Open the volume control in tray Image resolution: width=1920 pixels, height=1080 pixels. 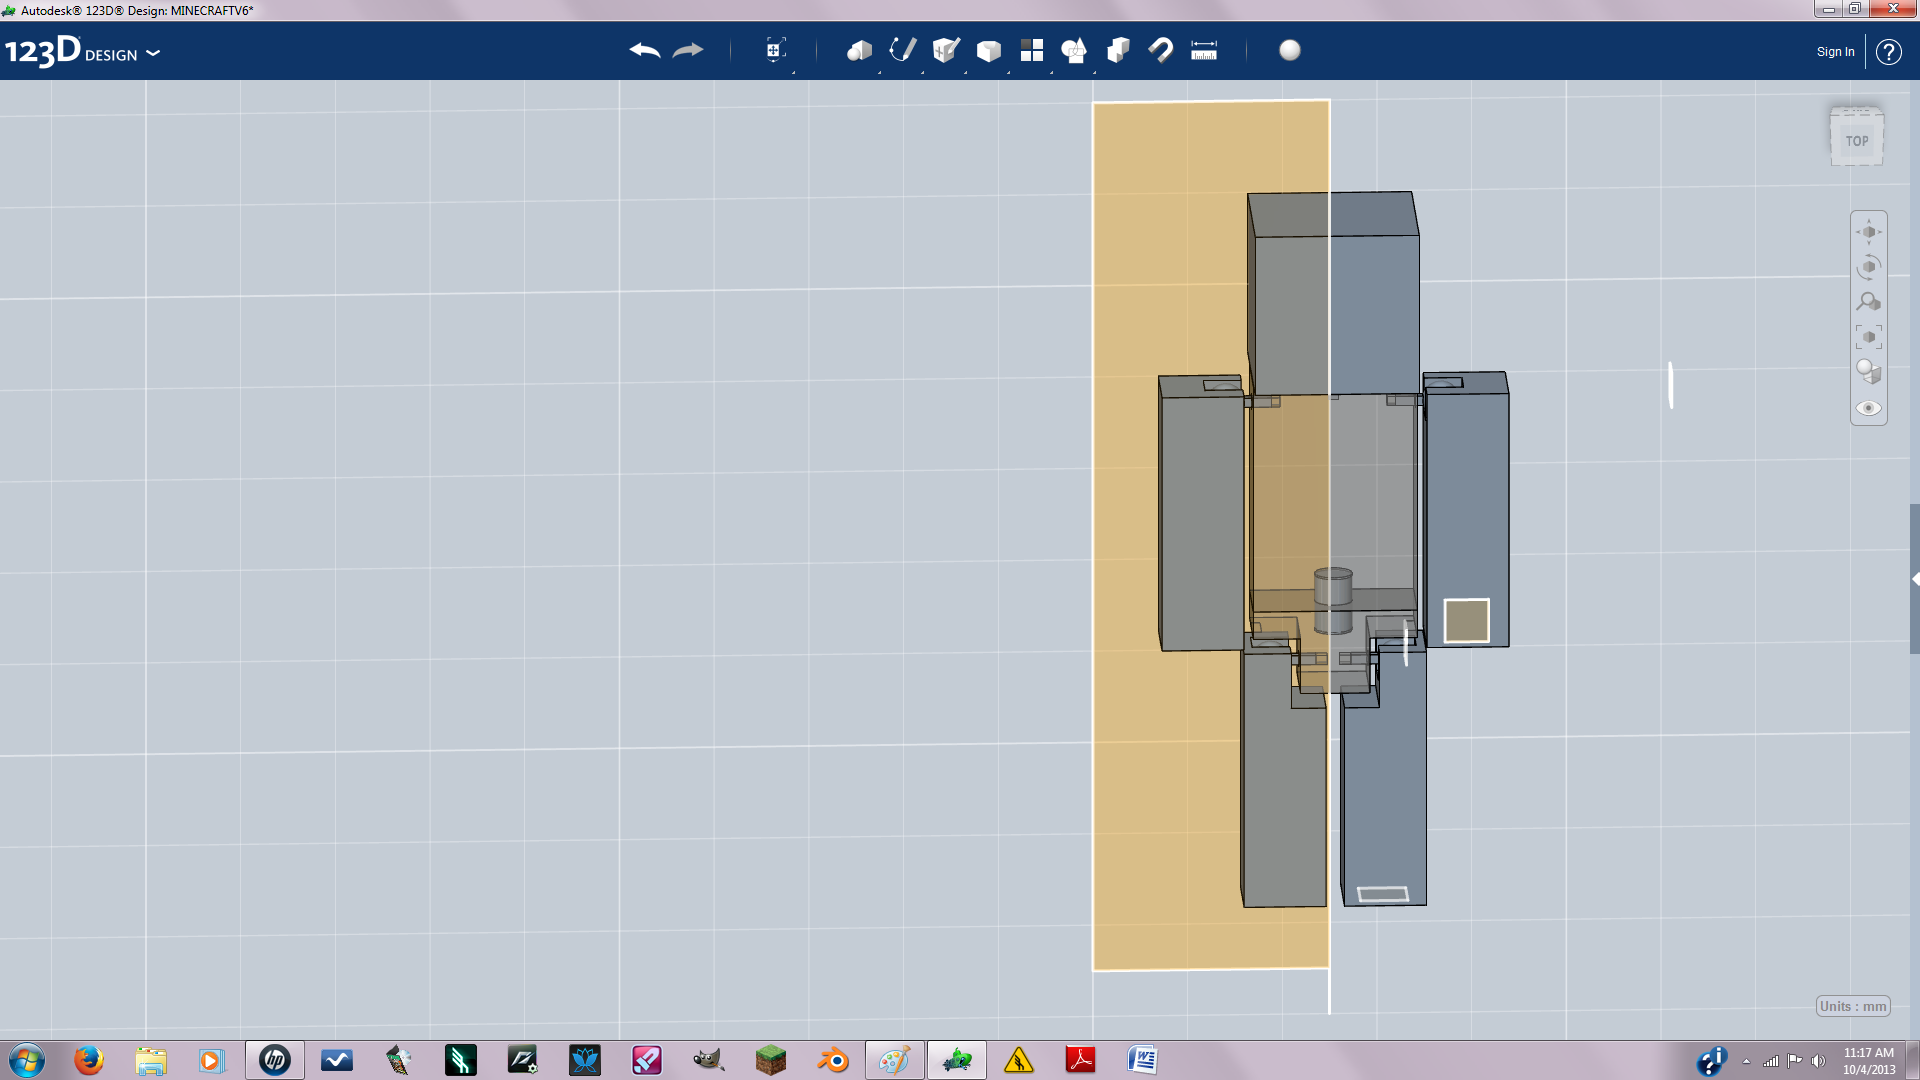(1818, 1061)
